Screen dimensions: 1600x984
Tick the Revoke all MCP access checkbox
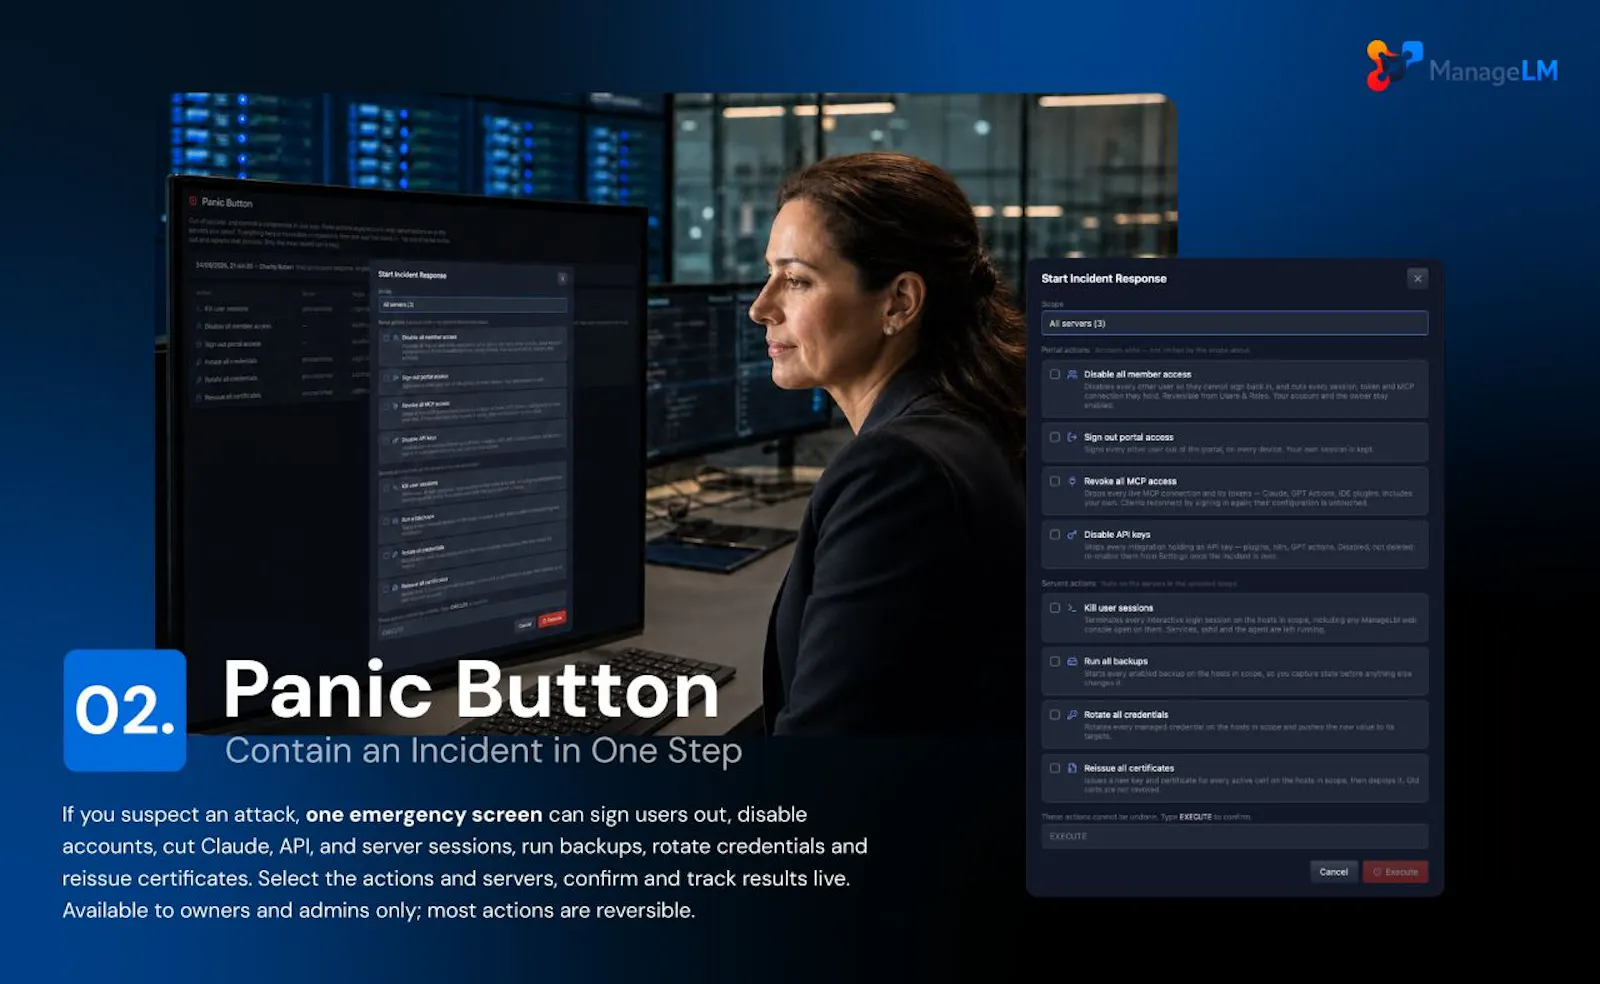pyautogui.click(x=1054, y=481)
